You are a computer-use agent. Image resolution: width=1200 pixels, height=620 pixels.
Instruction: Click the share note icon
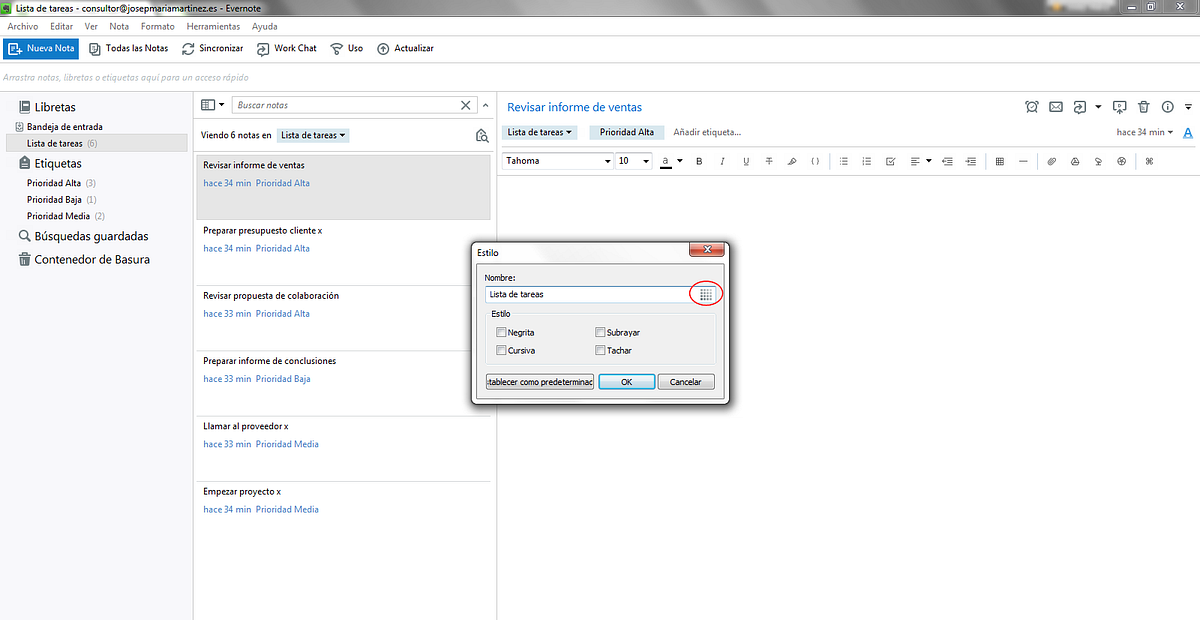(x=1080, y=107)
